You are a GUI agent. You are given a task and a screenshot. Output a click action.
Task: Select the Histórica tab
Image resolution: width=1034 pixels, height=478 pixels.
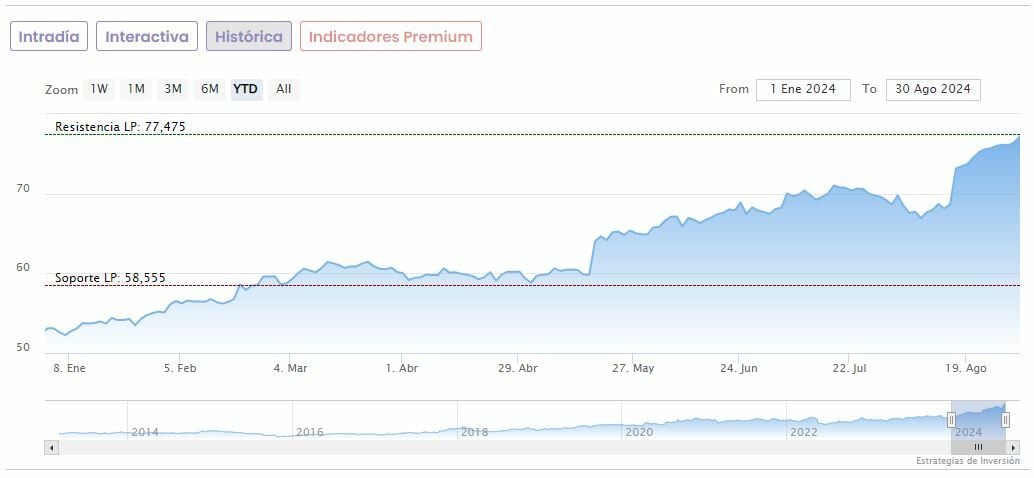click(249, 36)
